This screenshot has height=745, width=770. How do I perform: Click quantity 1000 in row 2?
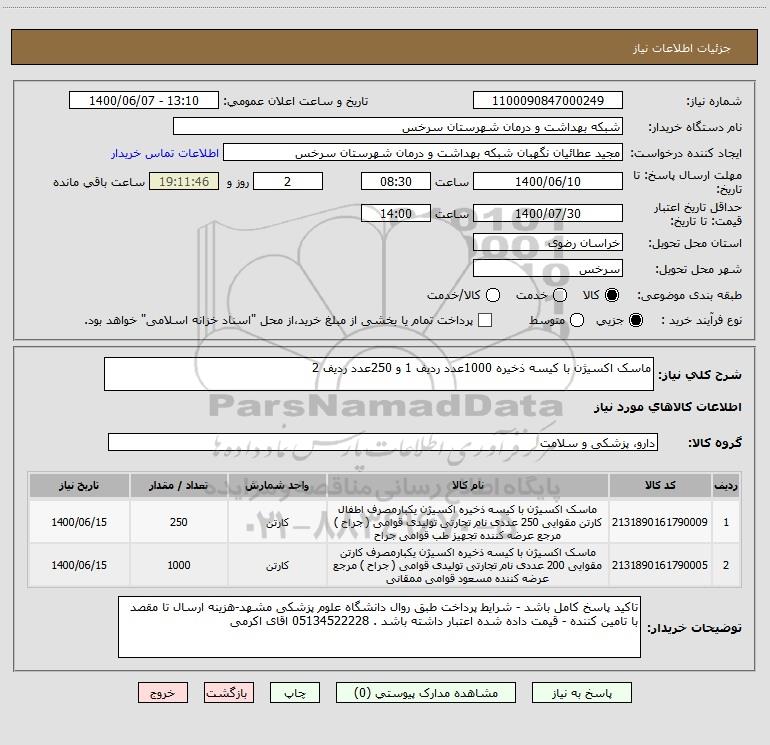(179, 565)
